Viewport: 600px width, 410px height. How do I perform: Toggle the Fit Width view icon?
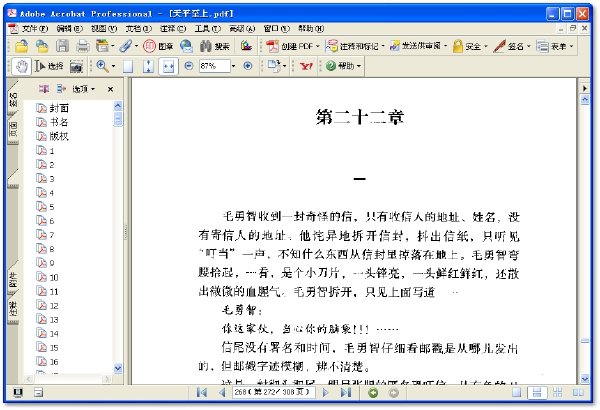(x=168, y=66)
